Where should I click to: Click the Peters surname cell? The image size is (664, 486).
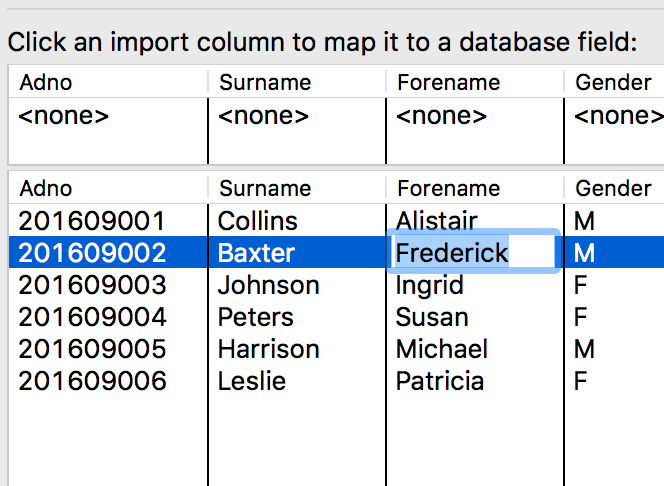point(255,317)
